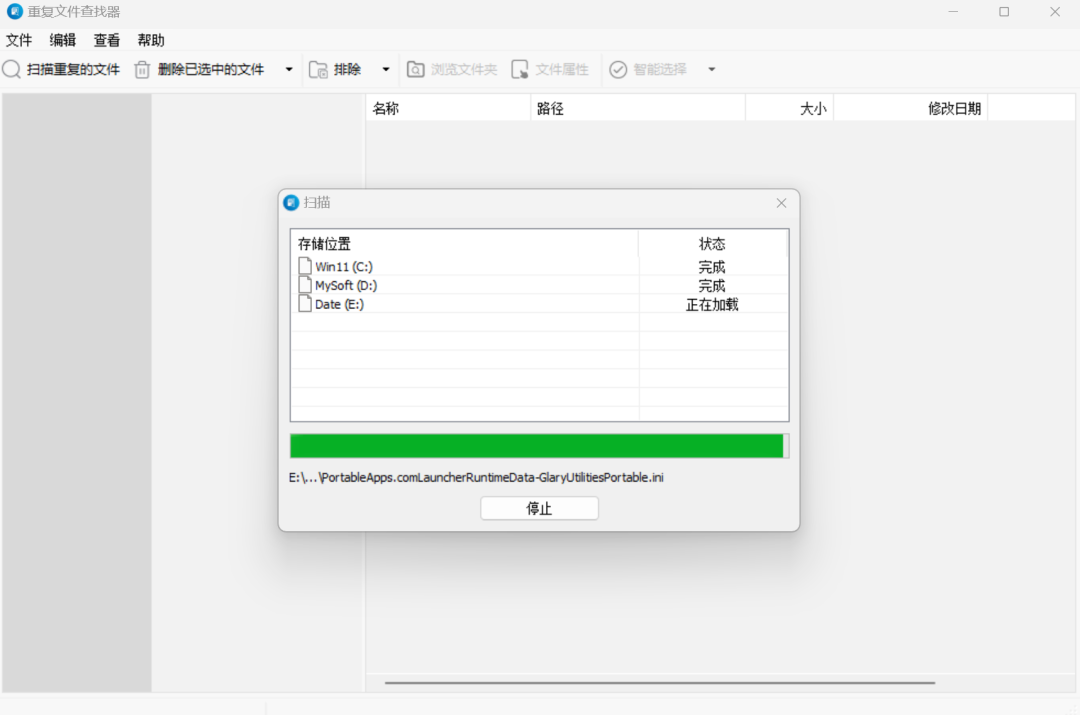1080x715 pixels.
Task: Click the scan duplicate files magnifier icon
Action: (12, 69)
